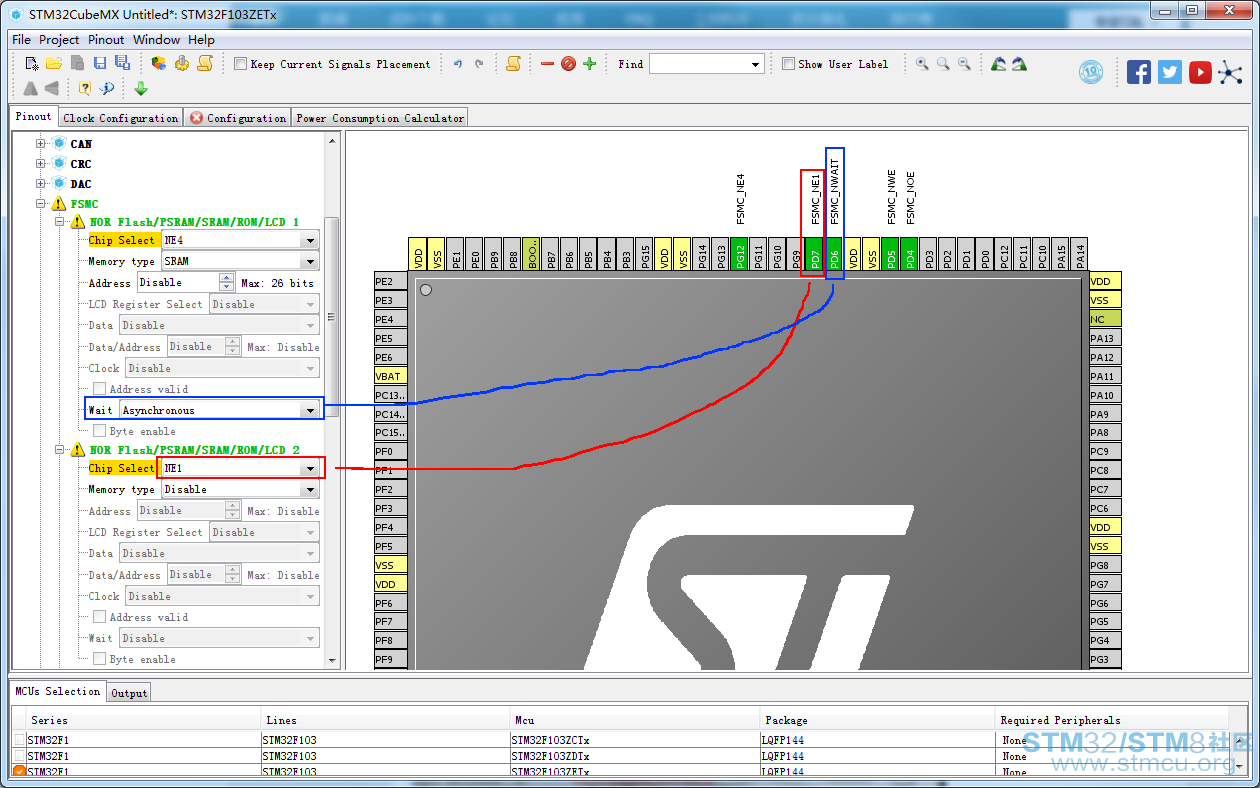This screenshot has width=1260, height=788.
Task: Click the Save project floppy icon
Action: (x=100, y=64)
